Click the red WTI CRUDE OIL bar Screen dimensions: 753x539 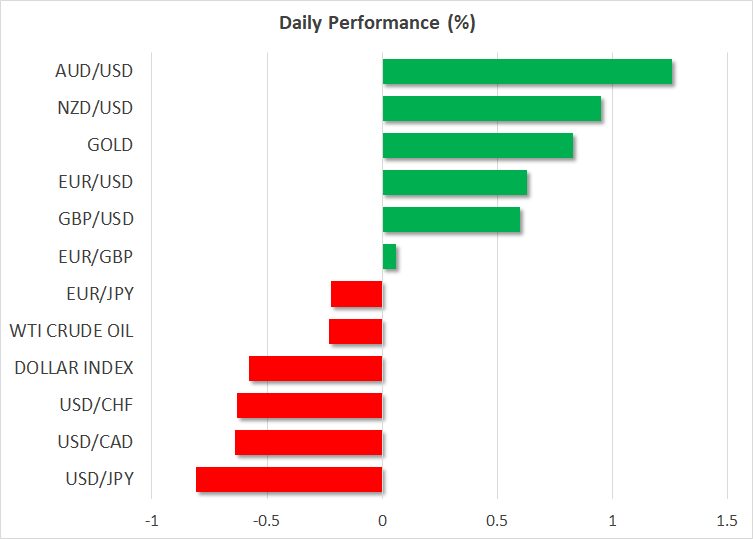356,331
